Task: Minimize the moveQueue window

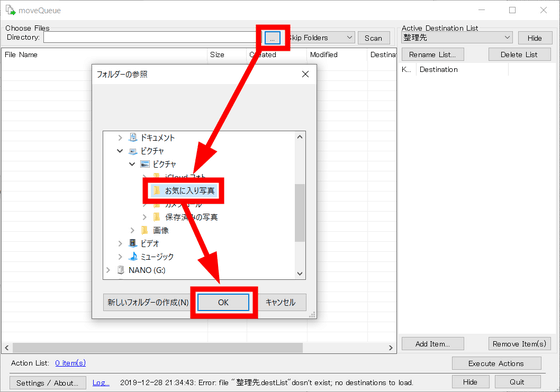Action: click(x=482, y=10)
